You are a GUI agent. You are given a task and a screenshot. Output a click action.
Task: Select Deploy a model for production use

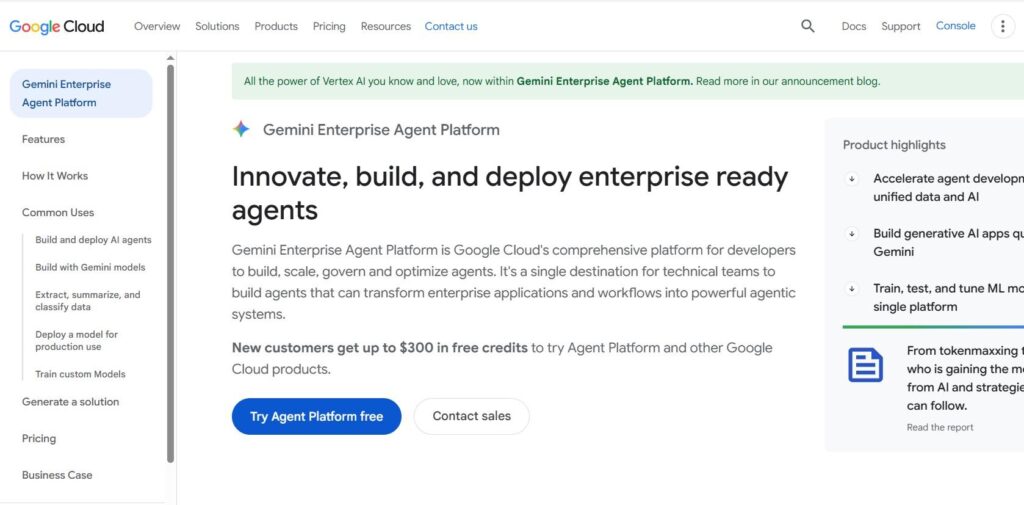coord(76,340)
